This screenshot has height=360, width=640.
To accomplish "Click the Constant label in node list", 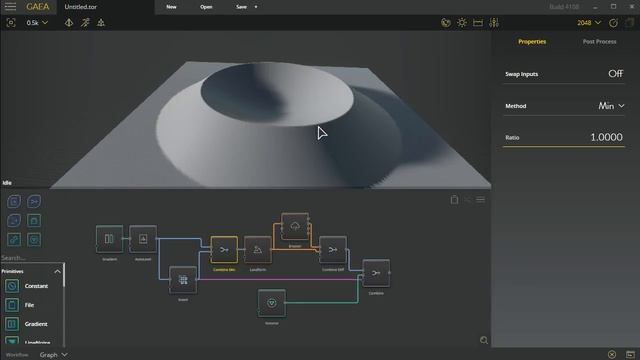I will tap(36, 286).
